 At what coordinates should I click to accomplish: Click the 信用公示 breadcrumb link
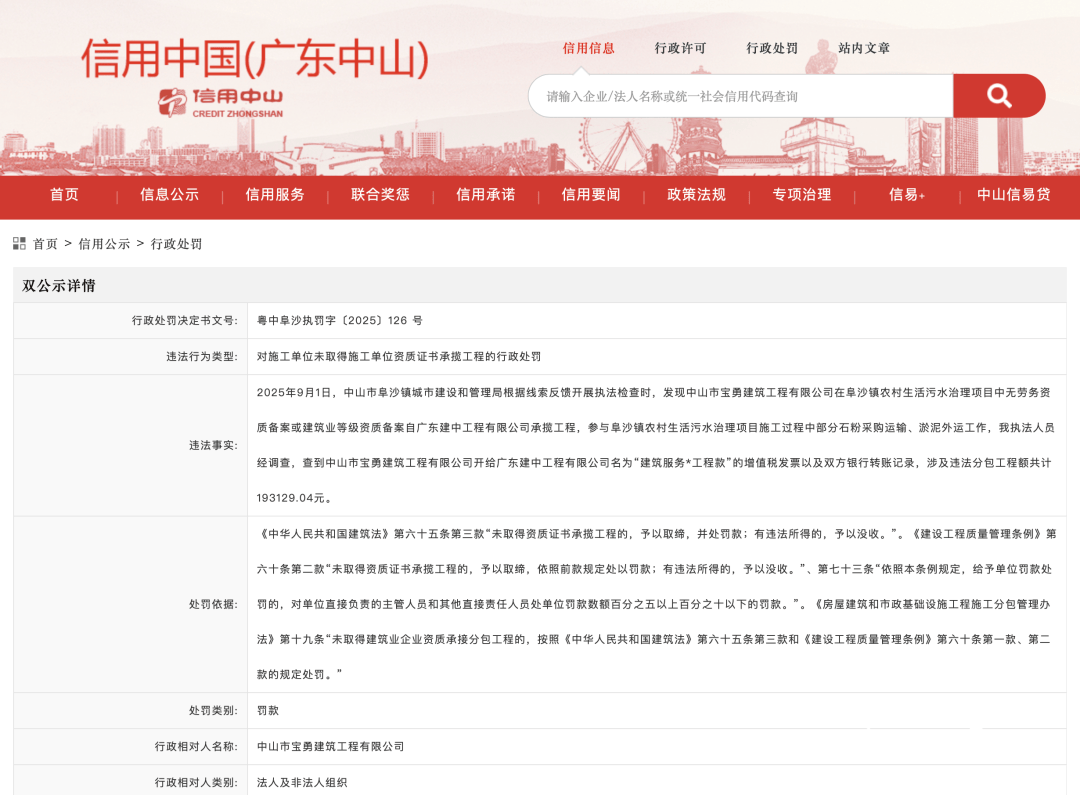click(x=104, y=244)
